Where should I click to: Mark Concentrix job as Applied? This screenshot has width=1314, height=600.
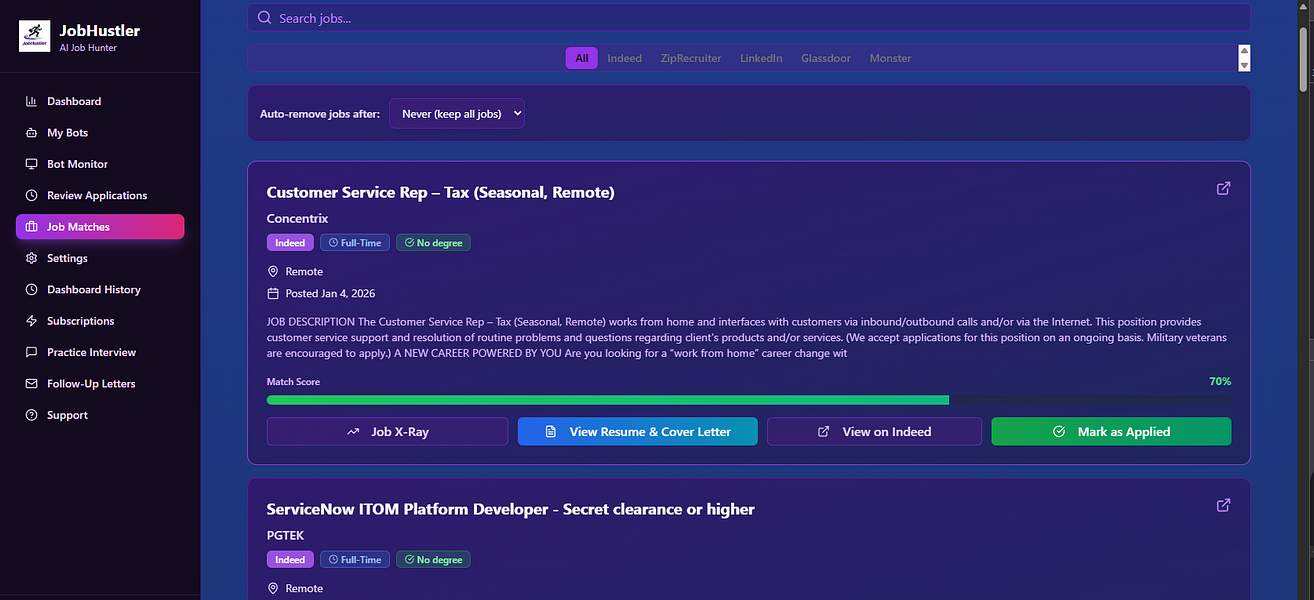coord(1111,432)
